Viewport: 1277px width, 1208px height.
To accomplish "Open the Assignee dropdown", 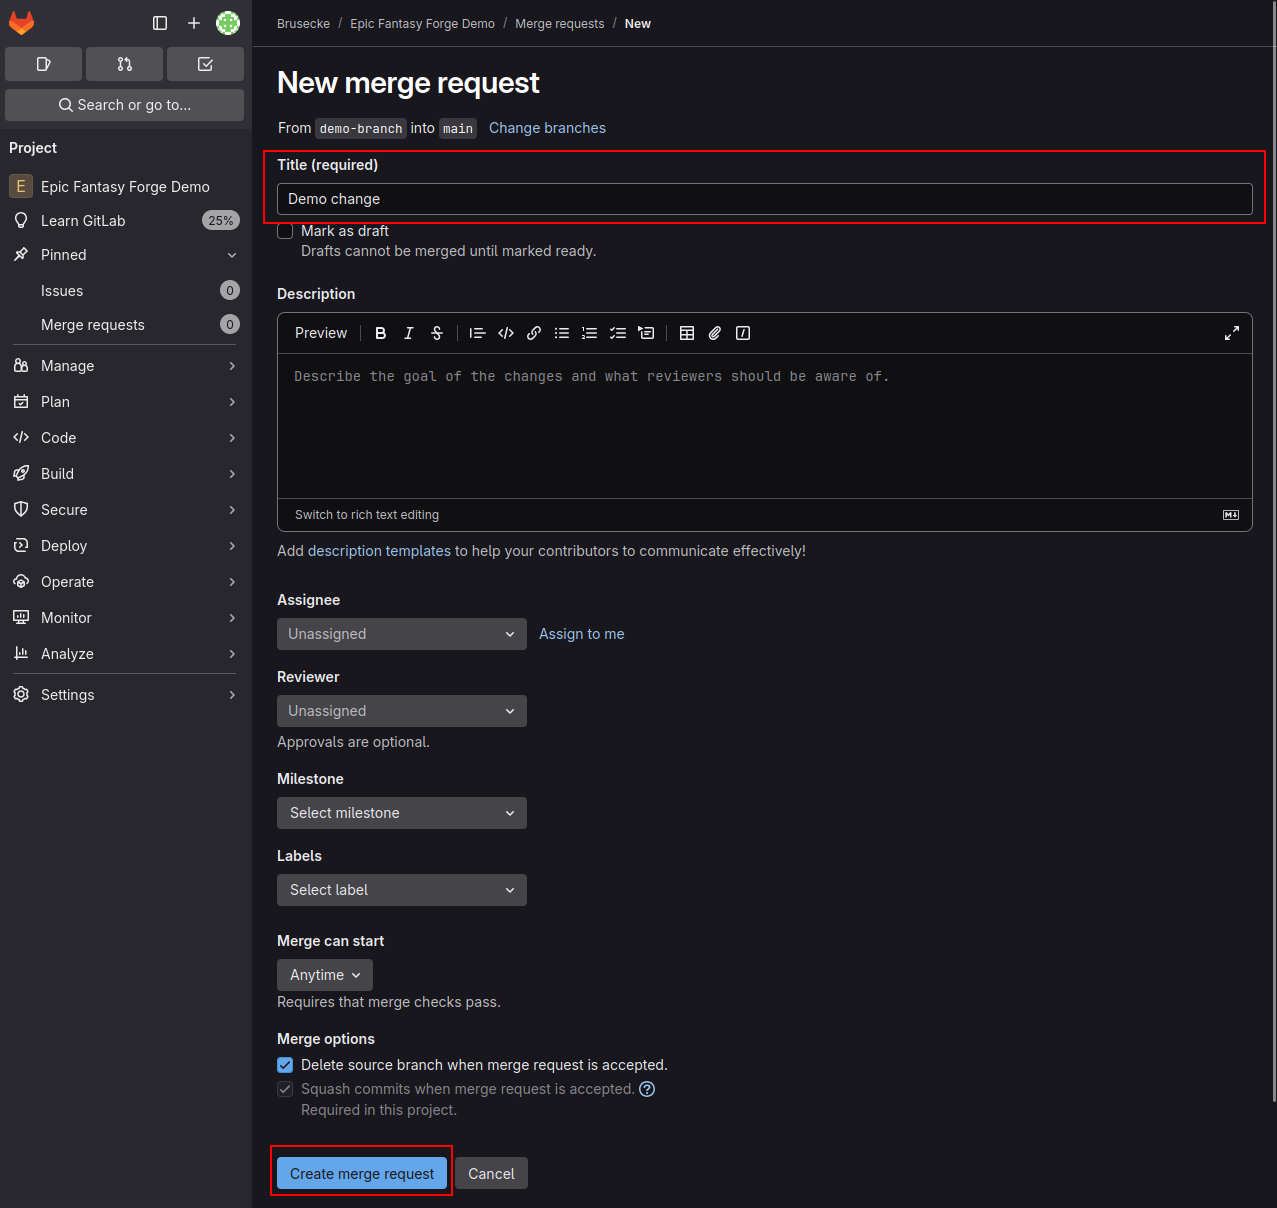I will (402, 634).
